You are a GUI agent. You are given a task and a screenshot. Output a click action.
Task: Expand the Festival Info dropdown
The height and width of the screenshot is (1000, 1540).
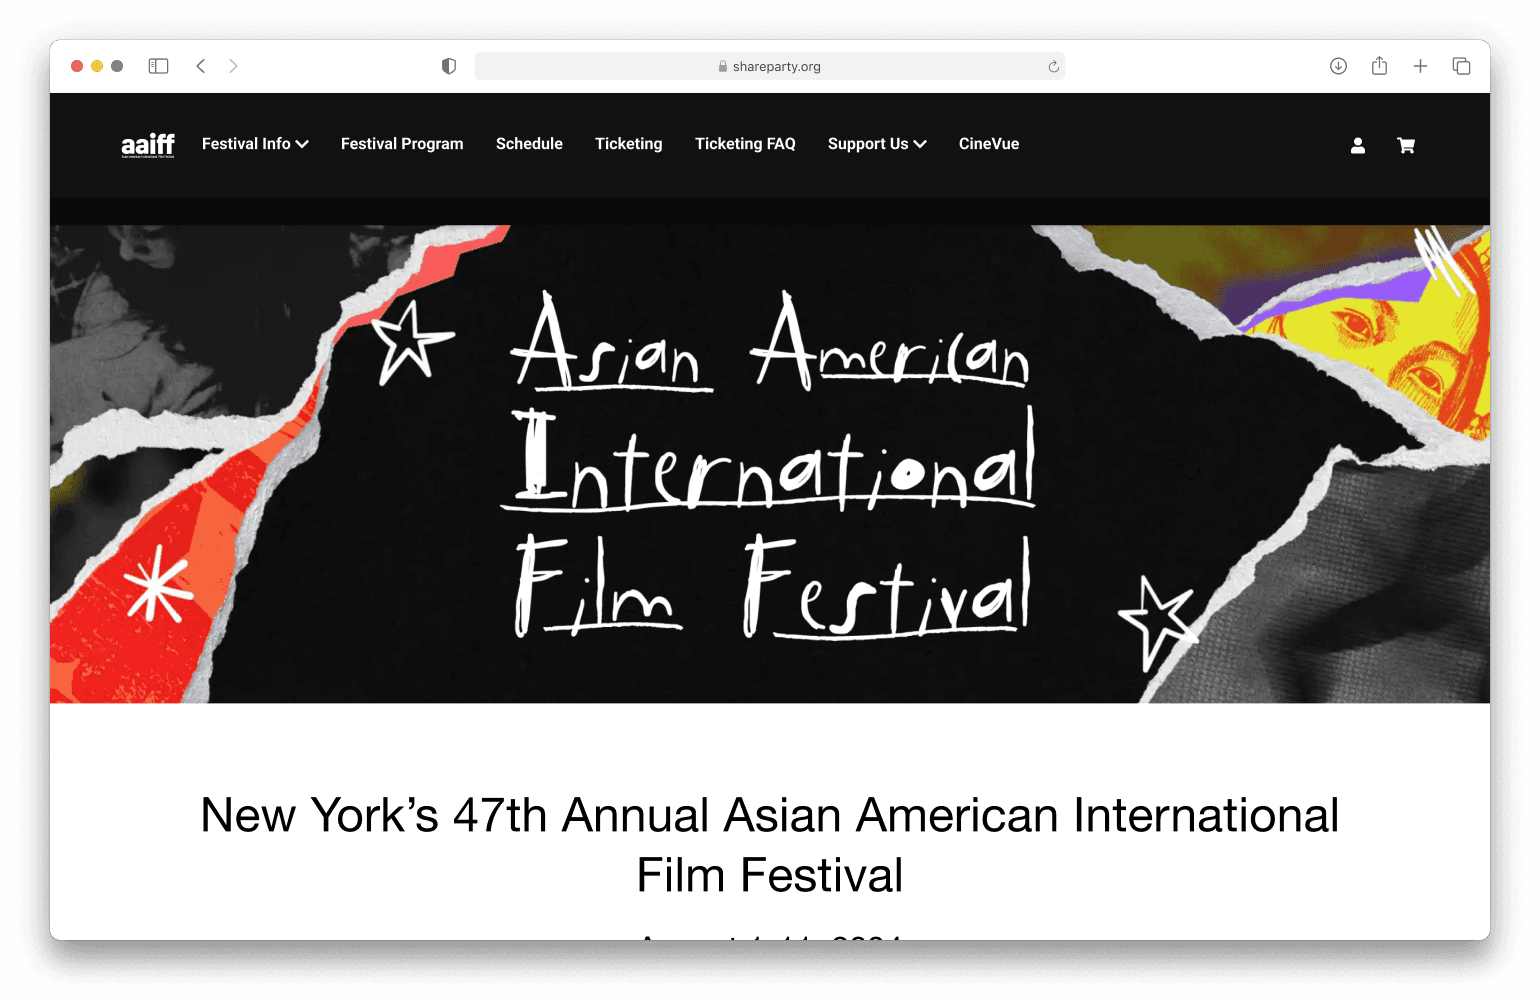[255, 144]
